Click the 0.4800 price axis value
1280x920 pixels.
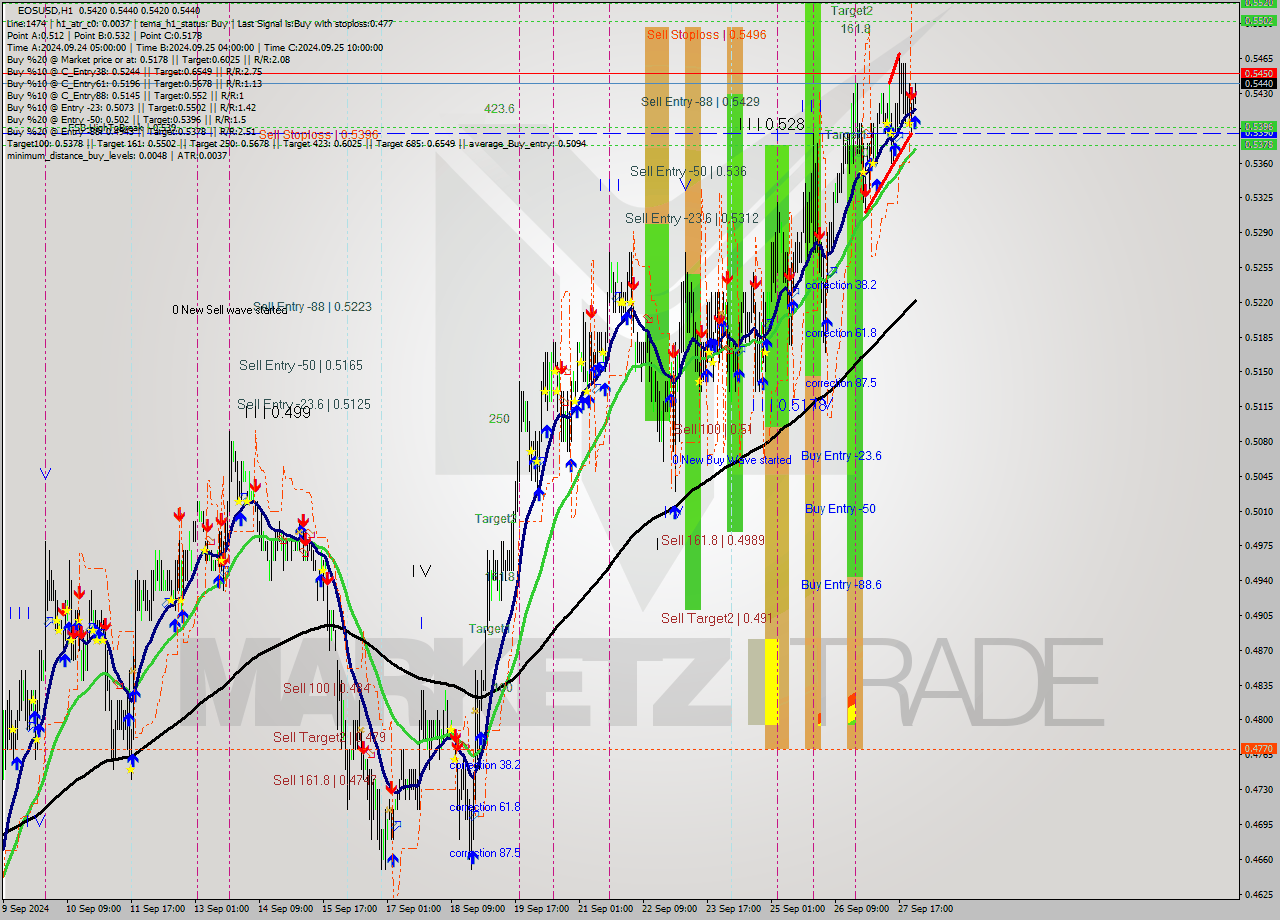click(x=1257, y=720)
